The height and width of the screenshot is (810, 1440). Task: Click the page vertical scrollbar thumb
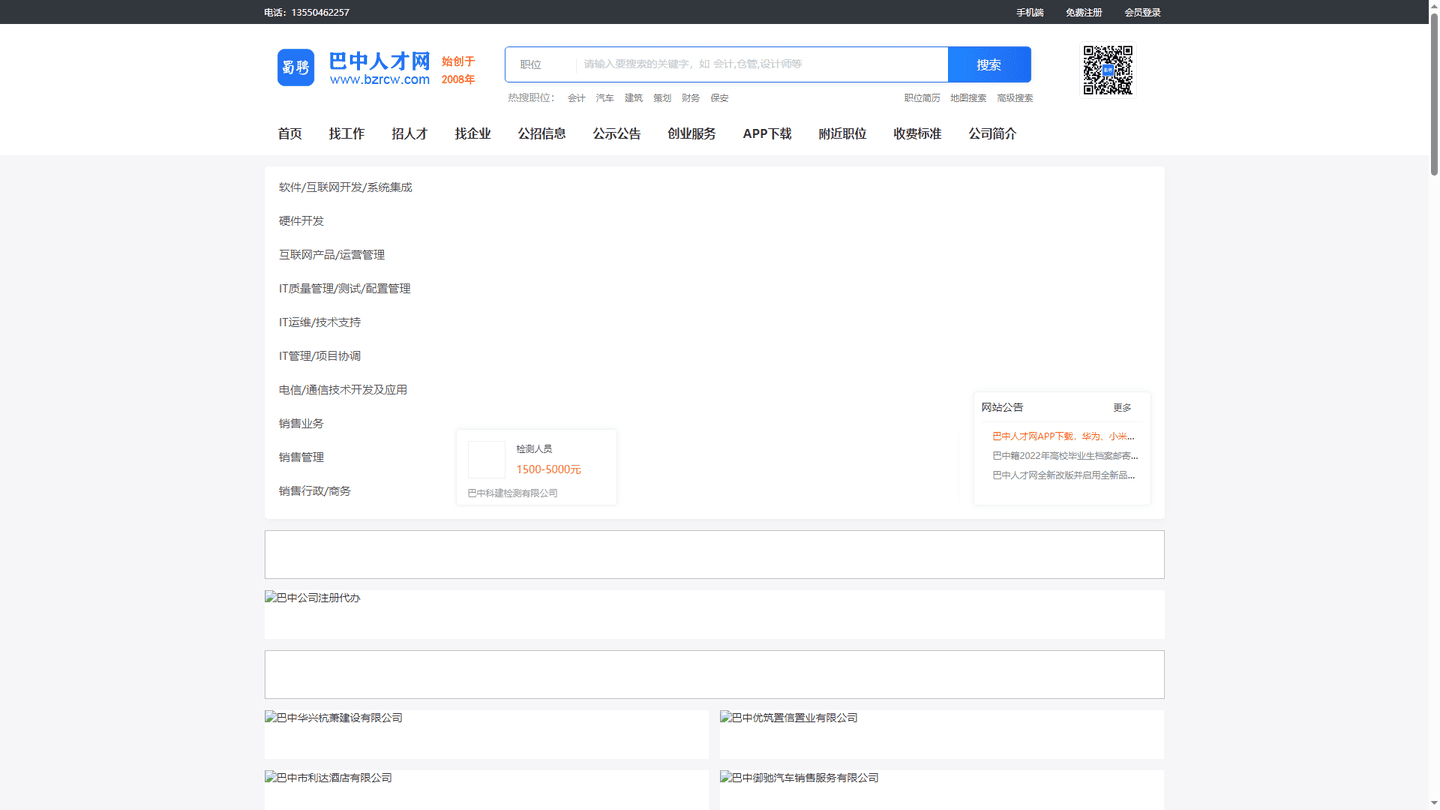(1434, 95)
